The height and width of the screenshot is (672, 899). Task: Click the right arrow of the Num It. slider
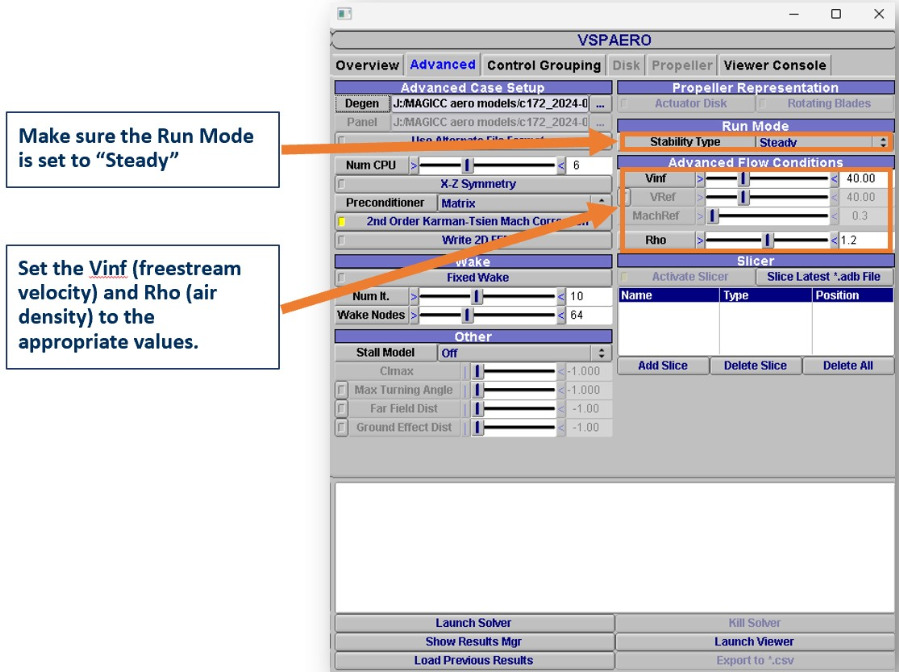click(x=561, y=297)
